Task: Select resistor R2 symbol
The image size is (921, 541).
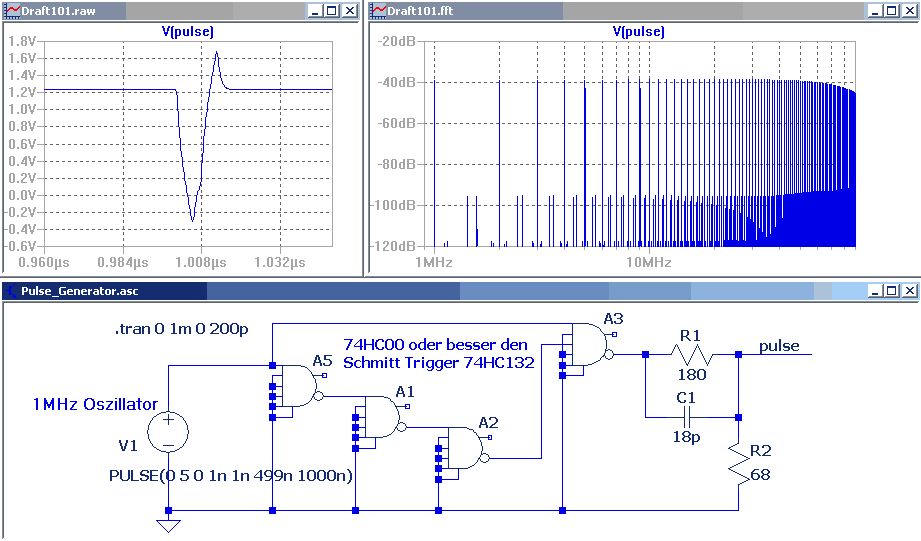Action: [x=739, y=463]
